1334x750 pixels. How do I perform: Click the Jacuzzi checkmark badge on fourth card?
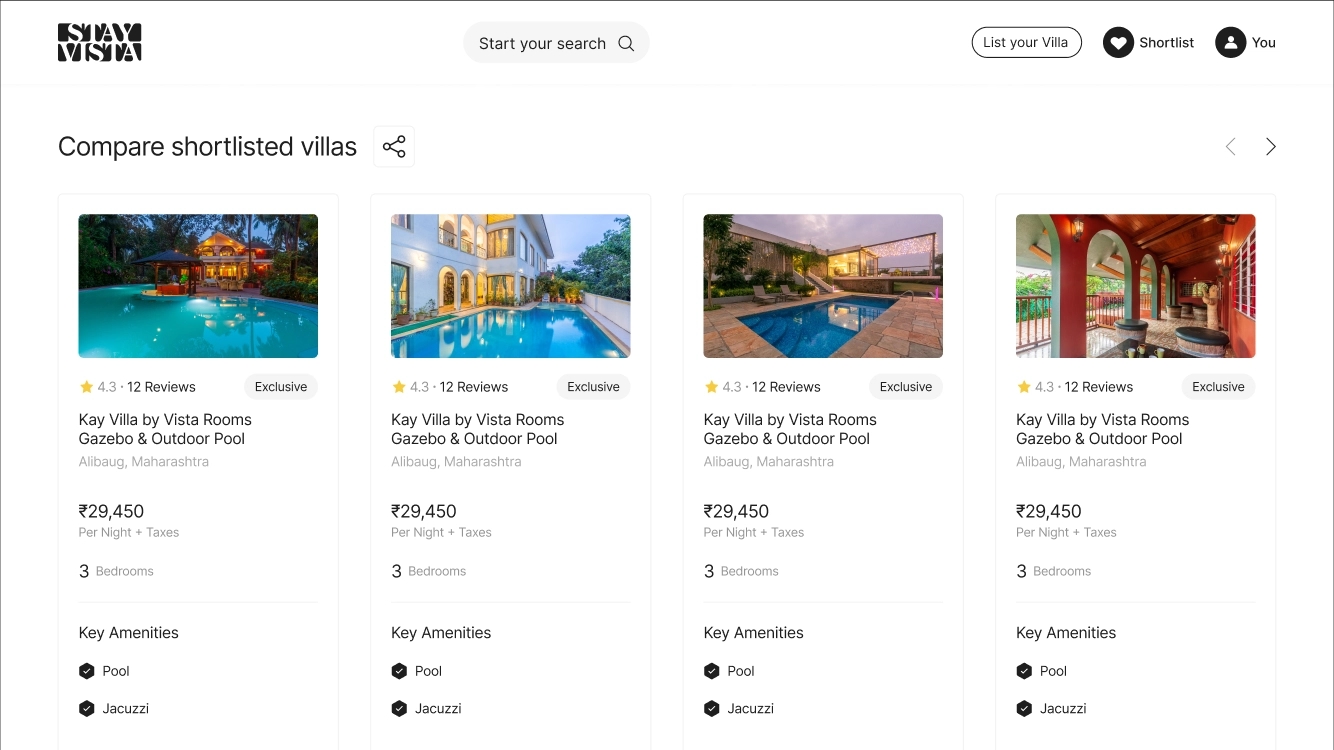click(1024, 709)
